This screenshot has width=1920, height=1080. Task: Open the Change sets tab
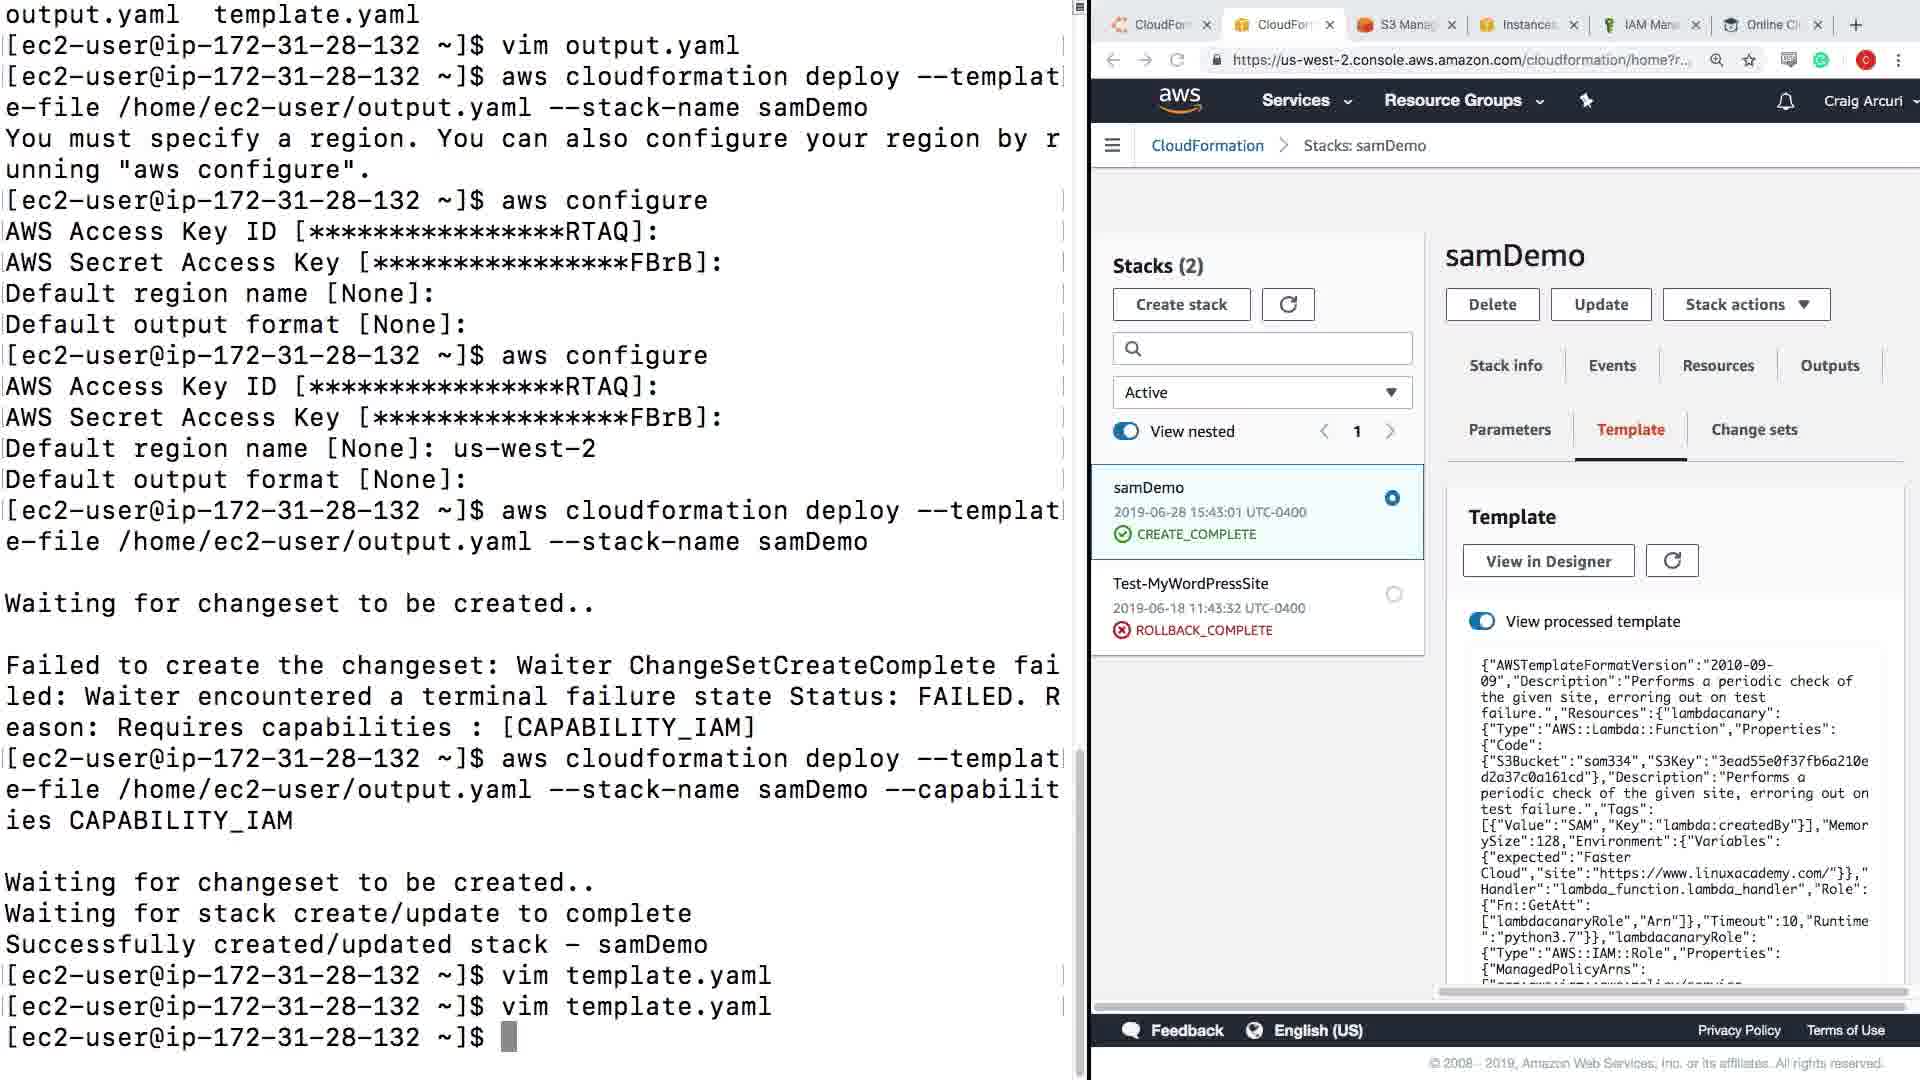tap(1754, 430)
